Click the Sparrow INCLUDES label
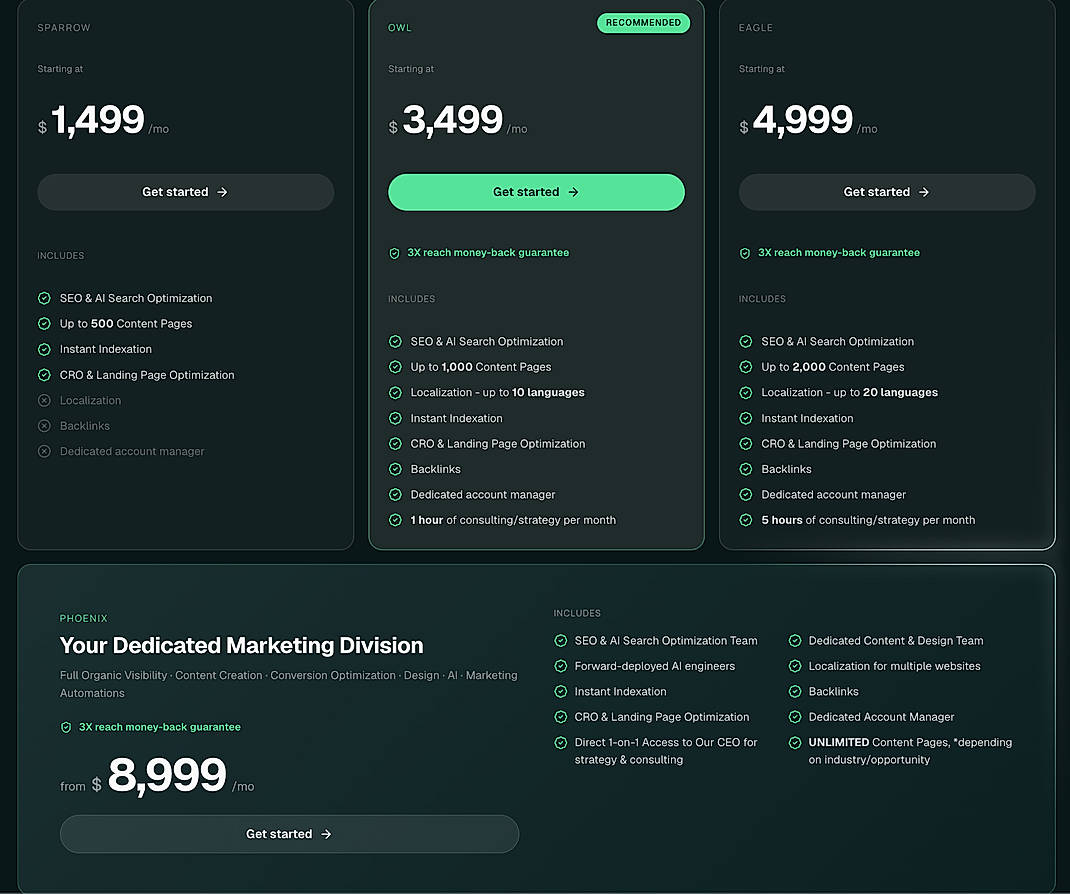Image resolution: width=1070 pixels, height=894 pixels. pyautogui.click(x=61, y=255)
